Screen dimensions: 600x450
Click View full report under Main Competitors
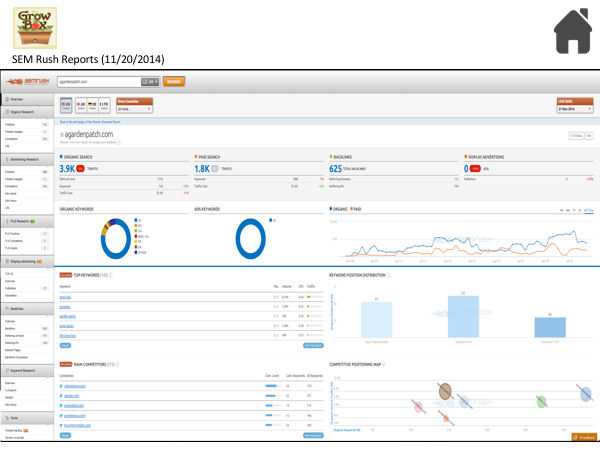[313, 435]
